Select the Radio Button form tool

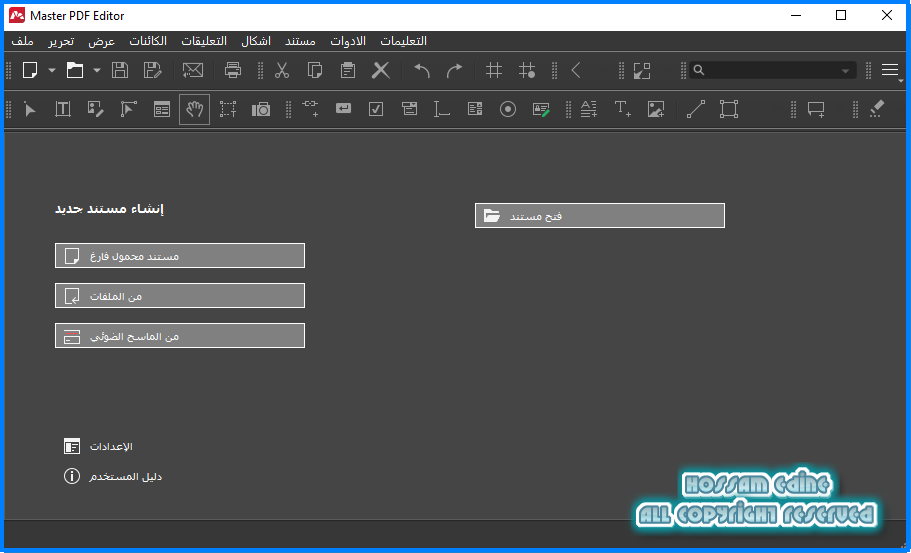[508, 109]
